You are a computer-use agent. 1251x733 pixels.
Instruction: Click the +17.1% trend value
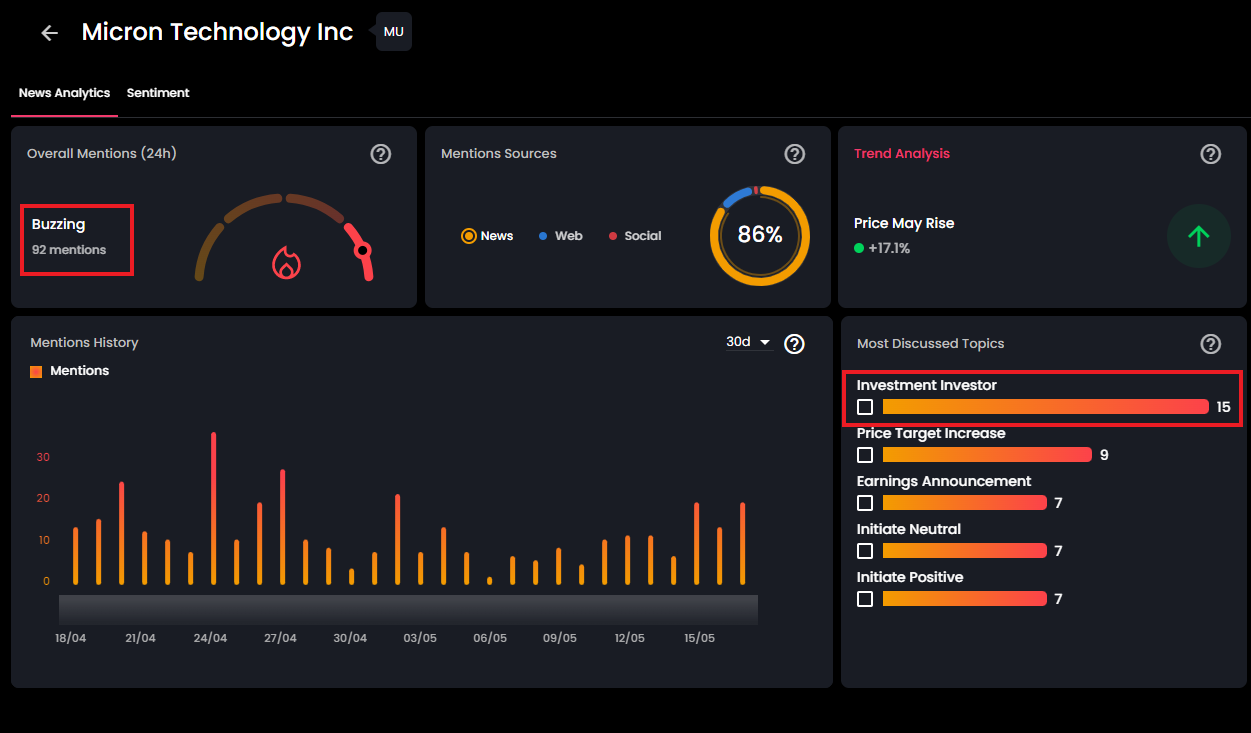[889, 248]
